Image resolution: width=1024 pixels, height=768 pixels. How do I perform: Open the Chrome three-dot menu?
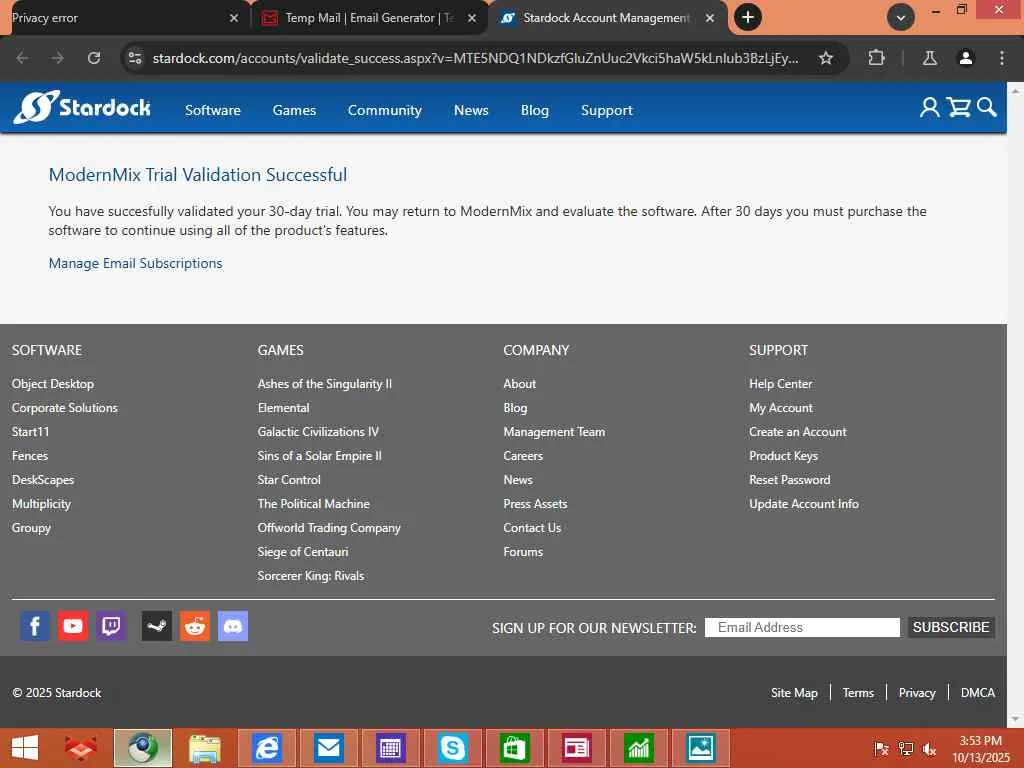pos(1001,58)
